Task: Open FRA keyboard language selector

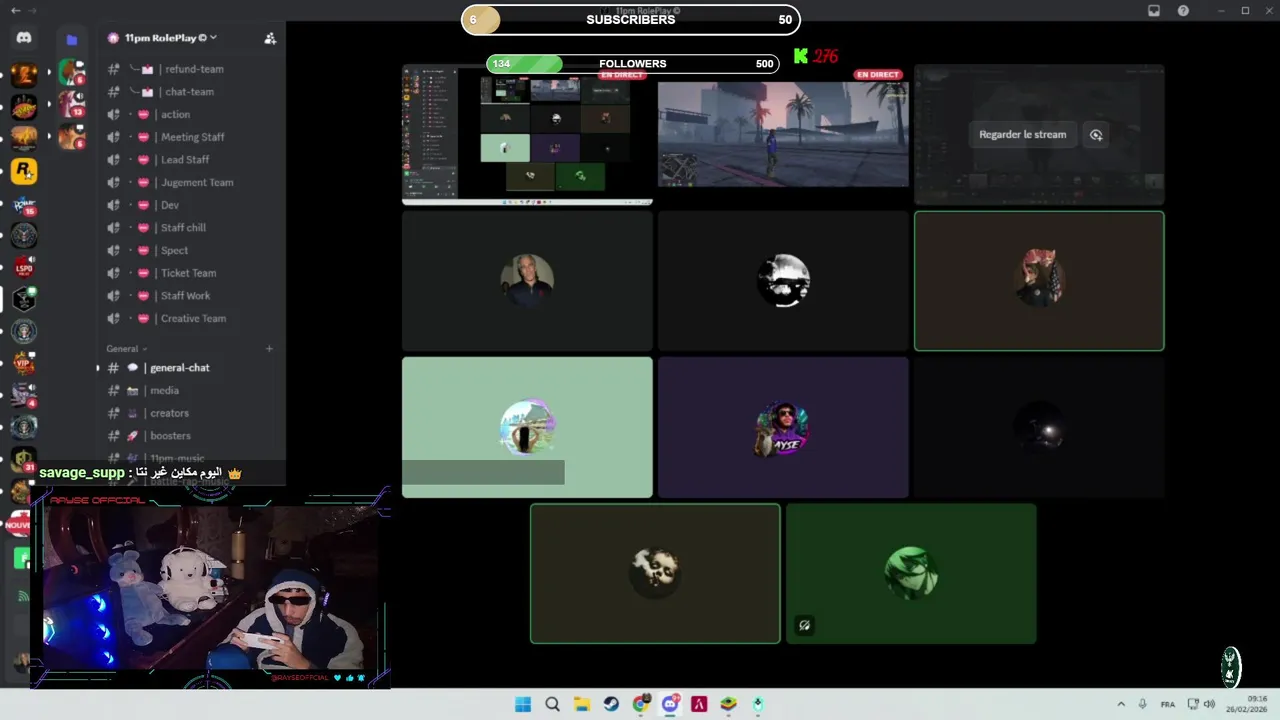Action: pyautogui.click(x=1167, y=704)
